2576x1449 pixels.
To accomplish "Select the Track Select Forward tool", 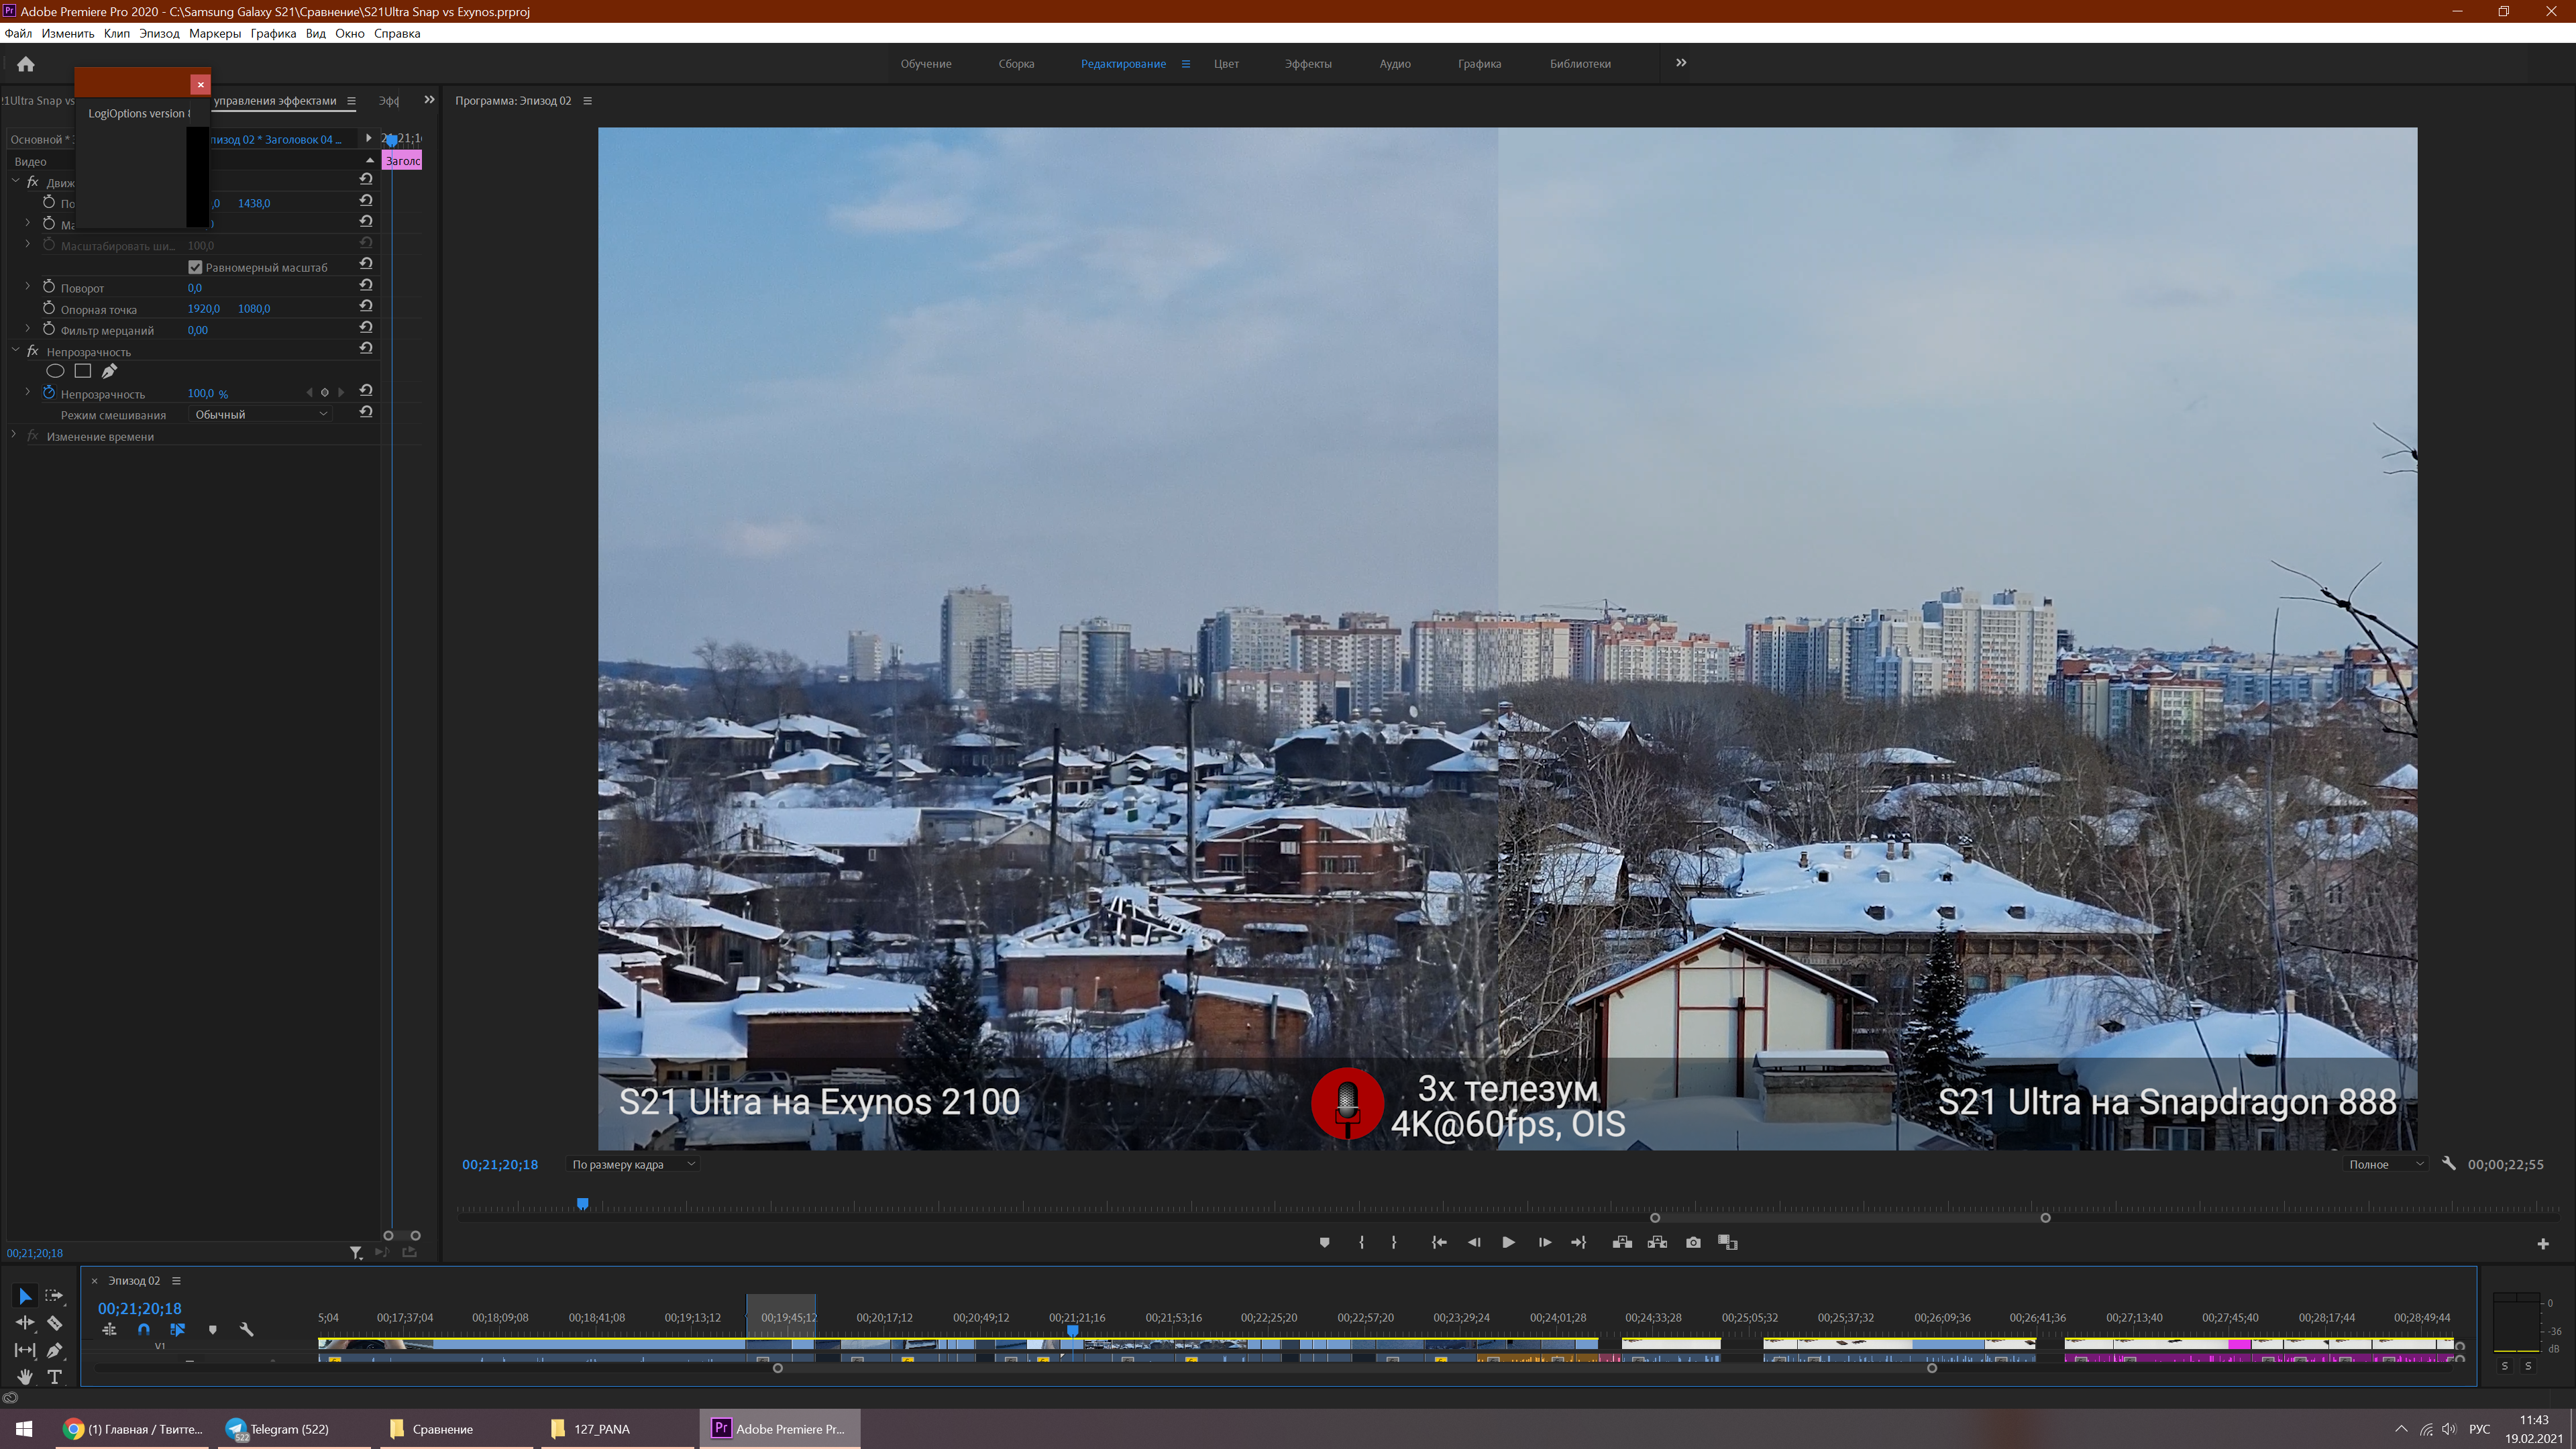I will click(54, 1296).
